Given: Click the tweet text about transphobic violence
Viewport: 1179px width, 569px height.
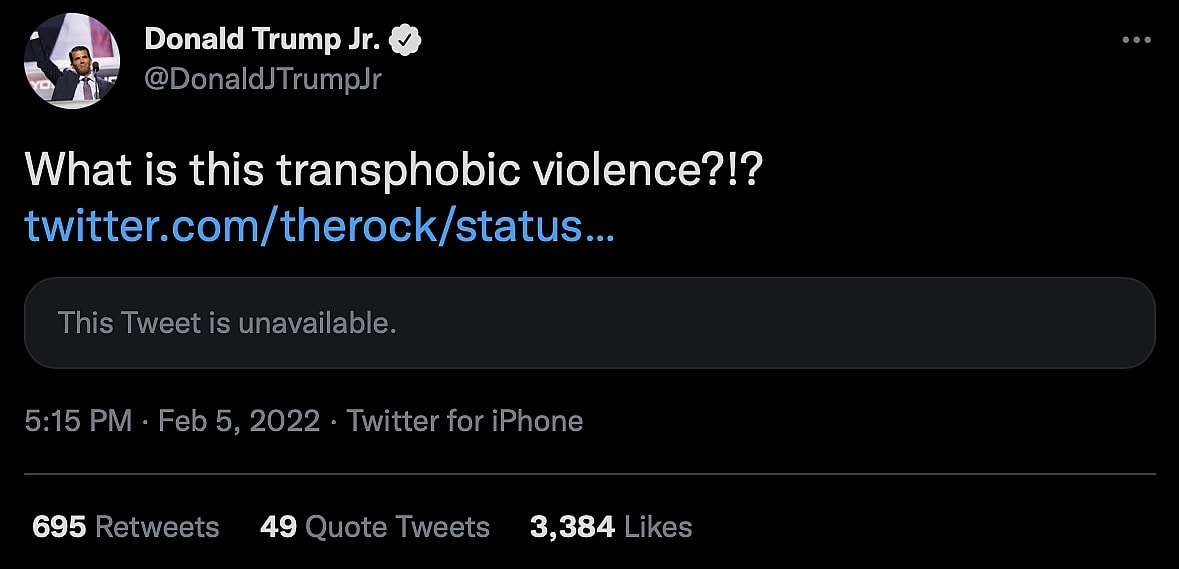Looking at the screenshot, I should (393, 171).
